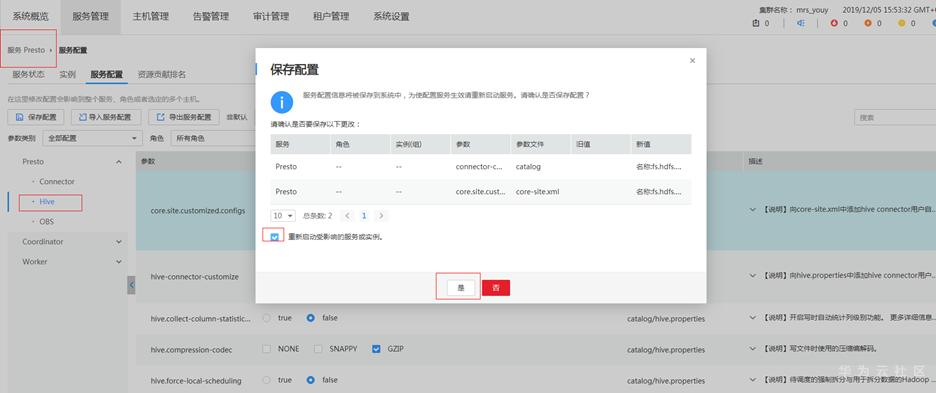Expand description of hive.compression-codec row

tap(753, 349)
